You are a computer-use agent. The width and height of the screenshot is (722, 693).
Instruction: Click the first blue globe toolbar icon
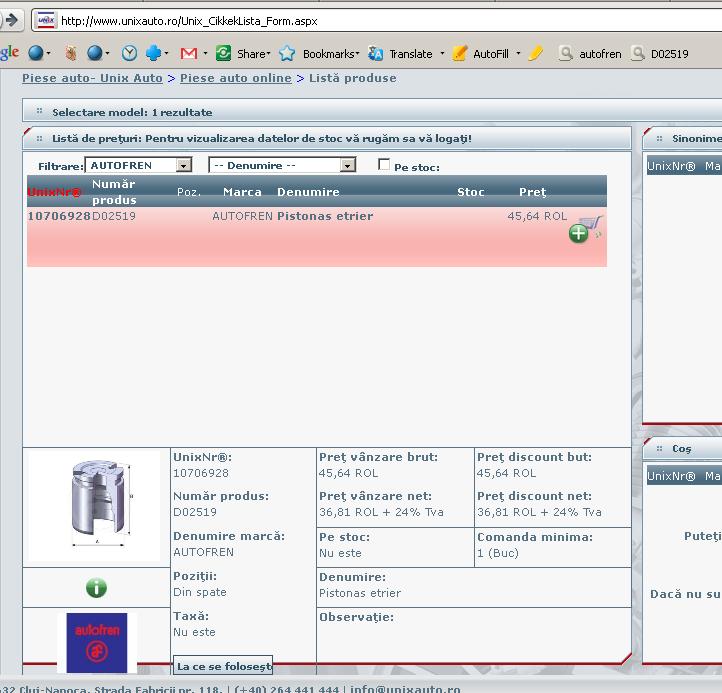coord(35,53)
